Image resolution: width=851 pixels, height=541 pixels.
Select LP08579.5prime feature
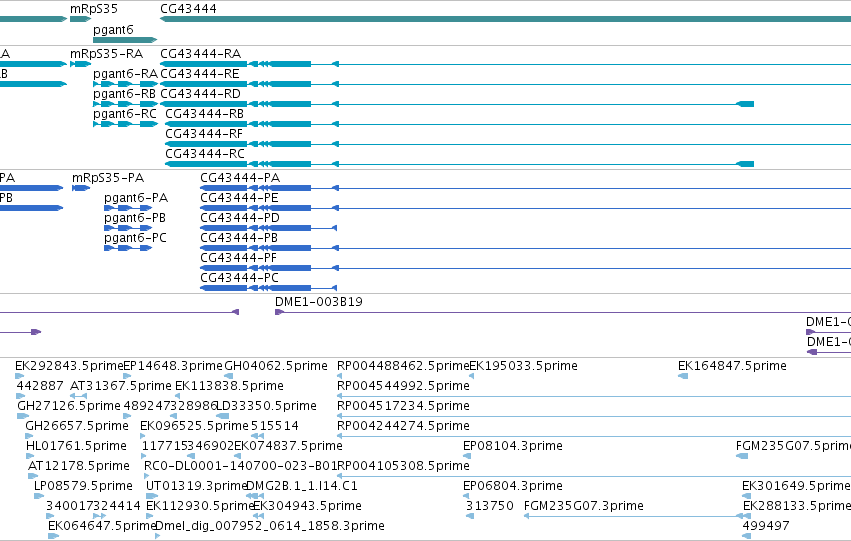(83, 486)
